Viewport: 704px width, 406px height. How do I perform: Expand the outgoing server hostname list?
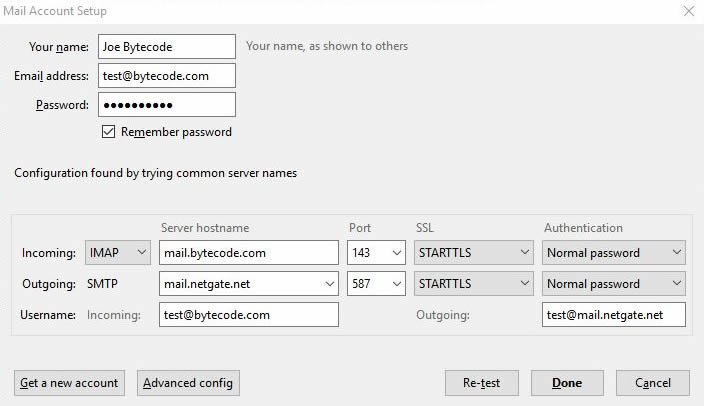330,284
